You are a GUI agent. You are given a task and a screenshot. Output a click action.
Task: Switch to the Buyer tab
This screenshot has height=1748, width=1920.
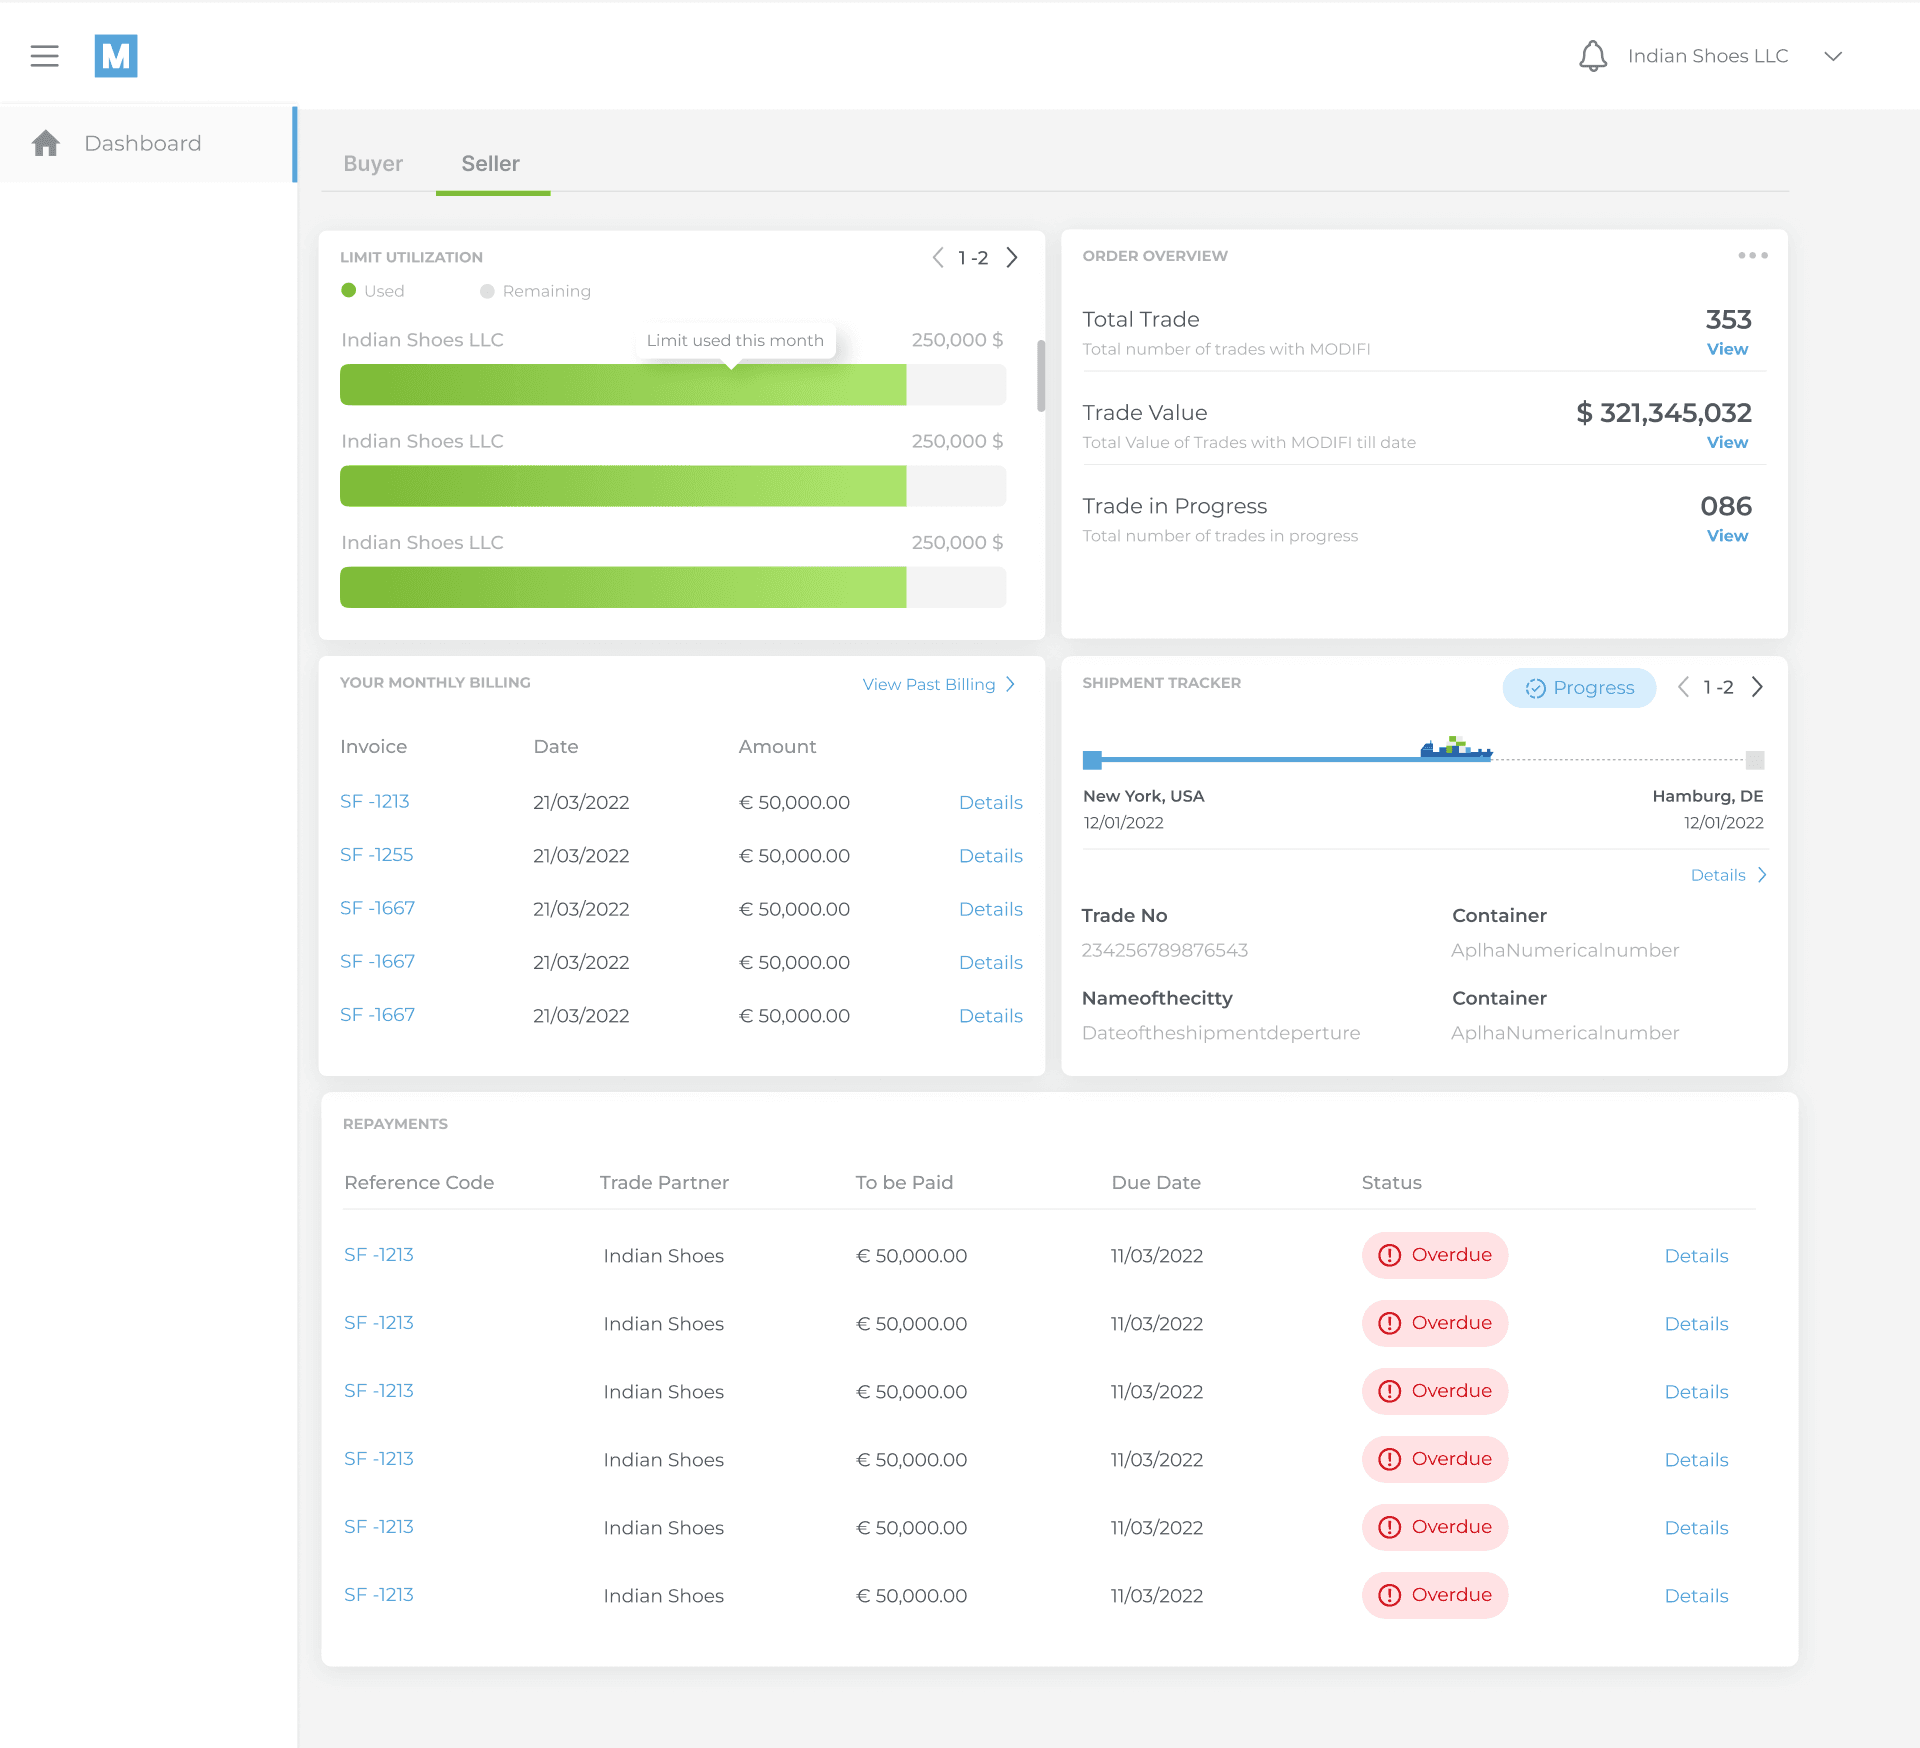click(373, 164)
